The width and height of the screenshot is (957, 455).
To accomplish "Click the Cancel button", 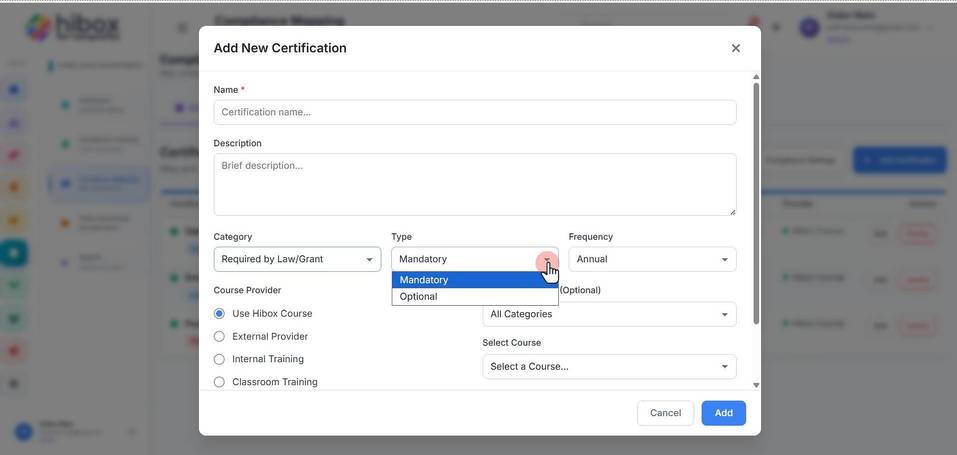I will (665, 413).
